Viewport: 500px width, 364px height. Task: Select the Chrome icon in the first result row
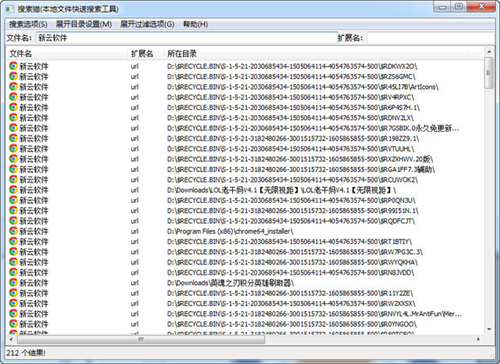[x=13, y=66]
